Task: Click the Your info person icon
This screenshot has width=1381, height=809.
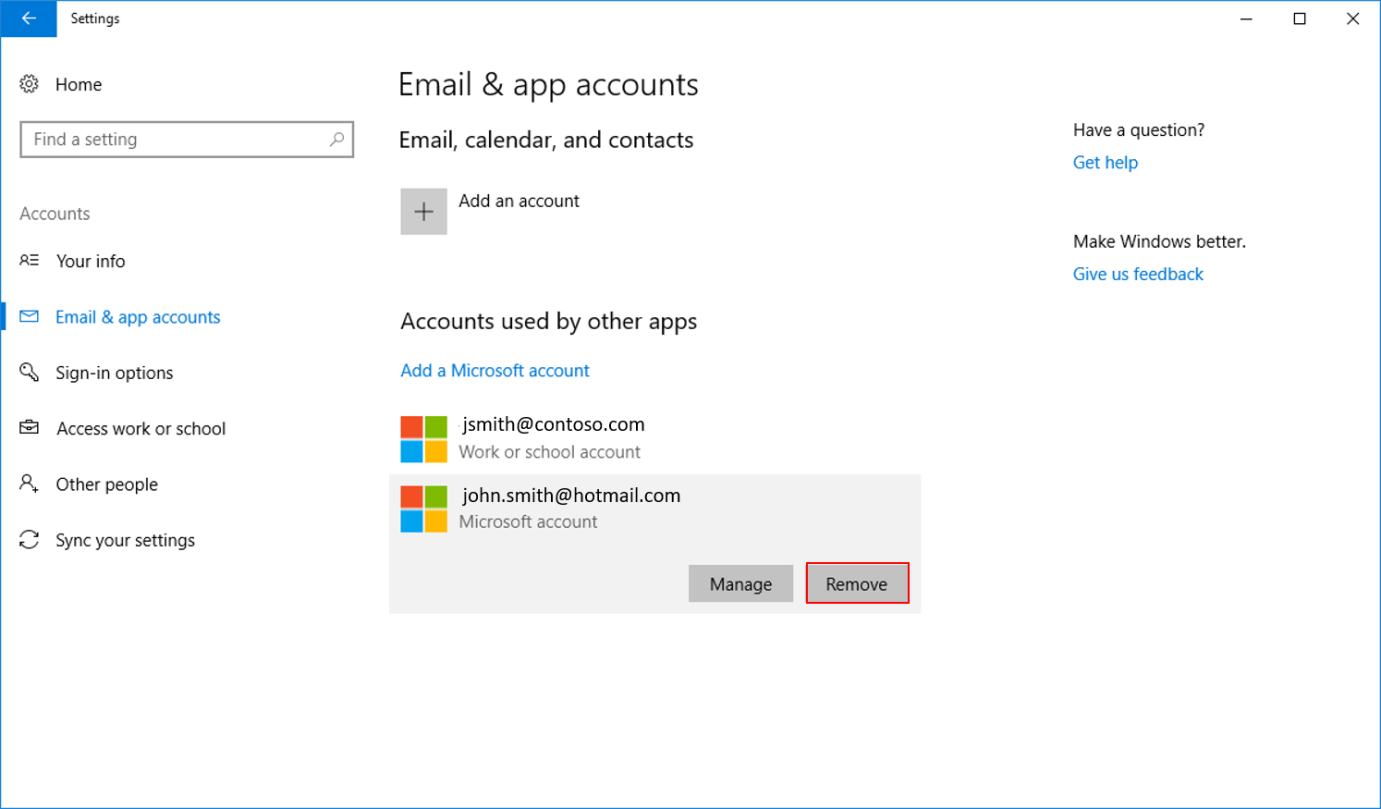Action: [29, 260]
